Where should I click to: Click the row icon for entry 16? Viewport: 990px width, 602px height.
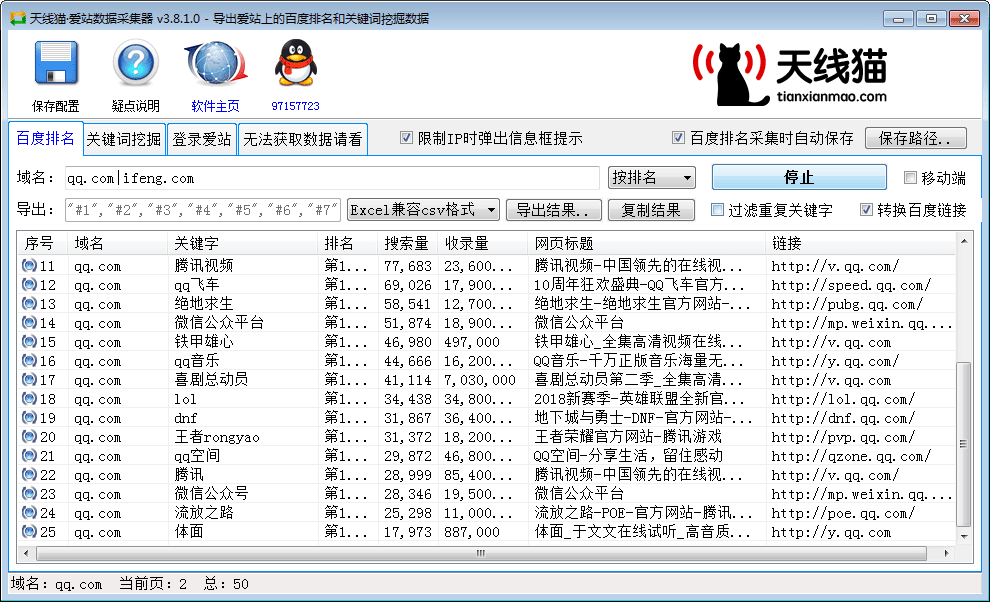point(29,361)
